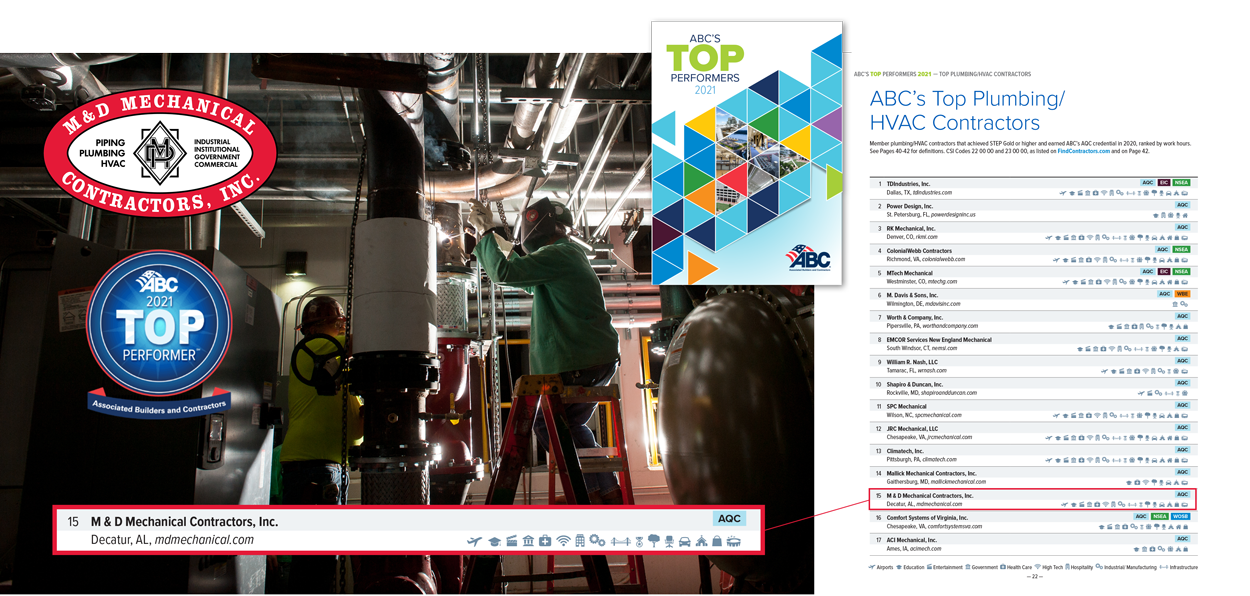Click the airplane Airports icon in the enlarged M & D callout

click(x=474, y=542)
